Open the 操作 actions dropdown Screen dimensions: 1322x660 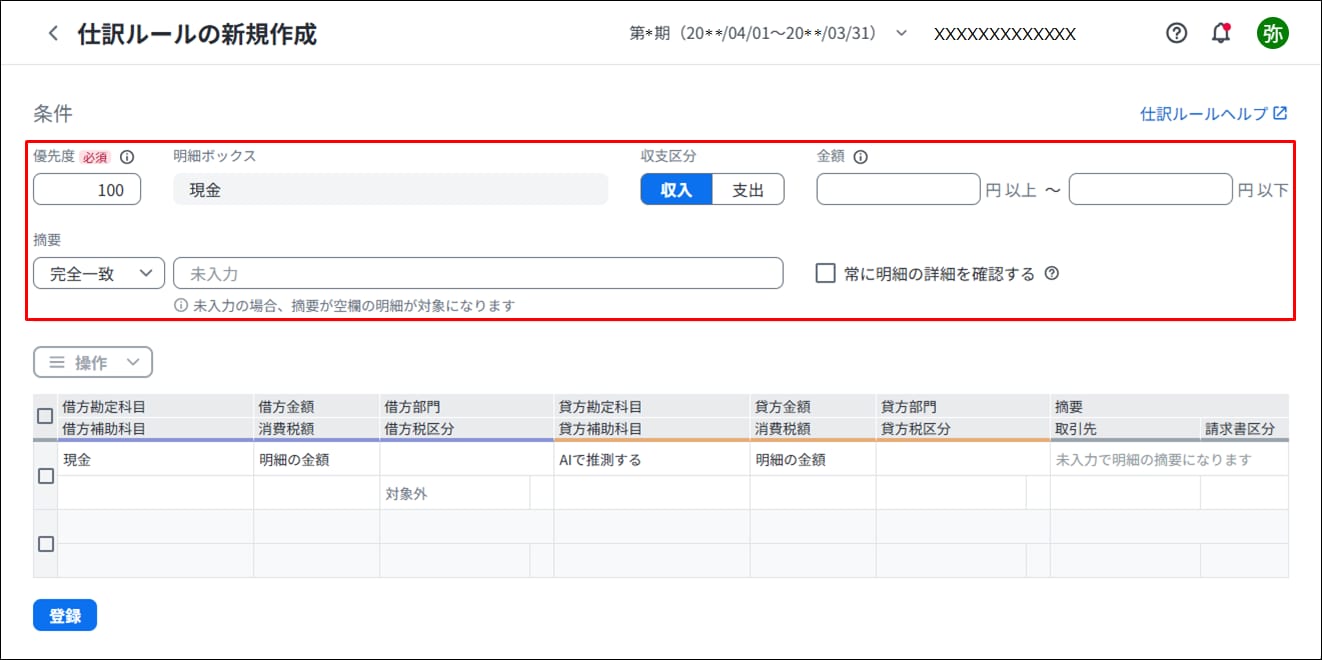(93, 362)
